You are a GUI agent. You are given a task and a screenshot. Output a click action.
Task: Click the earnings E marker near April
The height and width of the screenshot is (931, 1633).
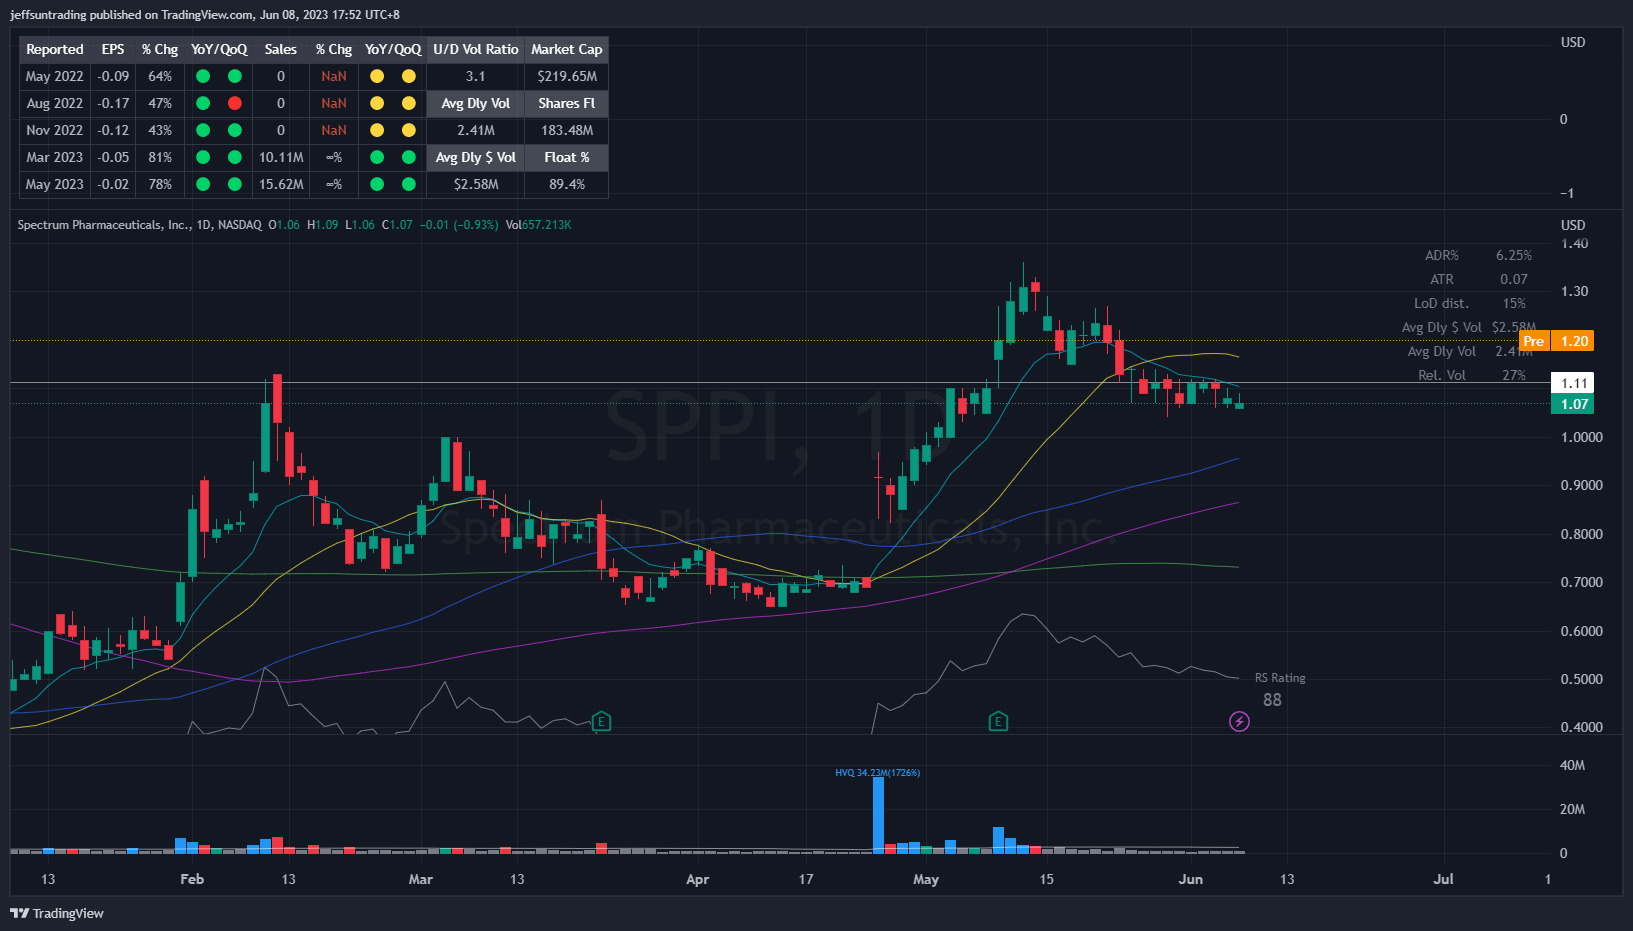601,721
